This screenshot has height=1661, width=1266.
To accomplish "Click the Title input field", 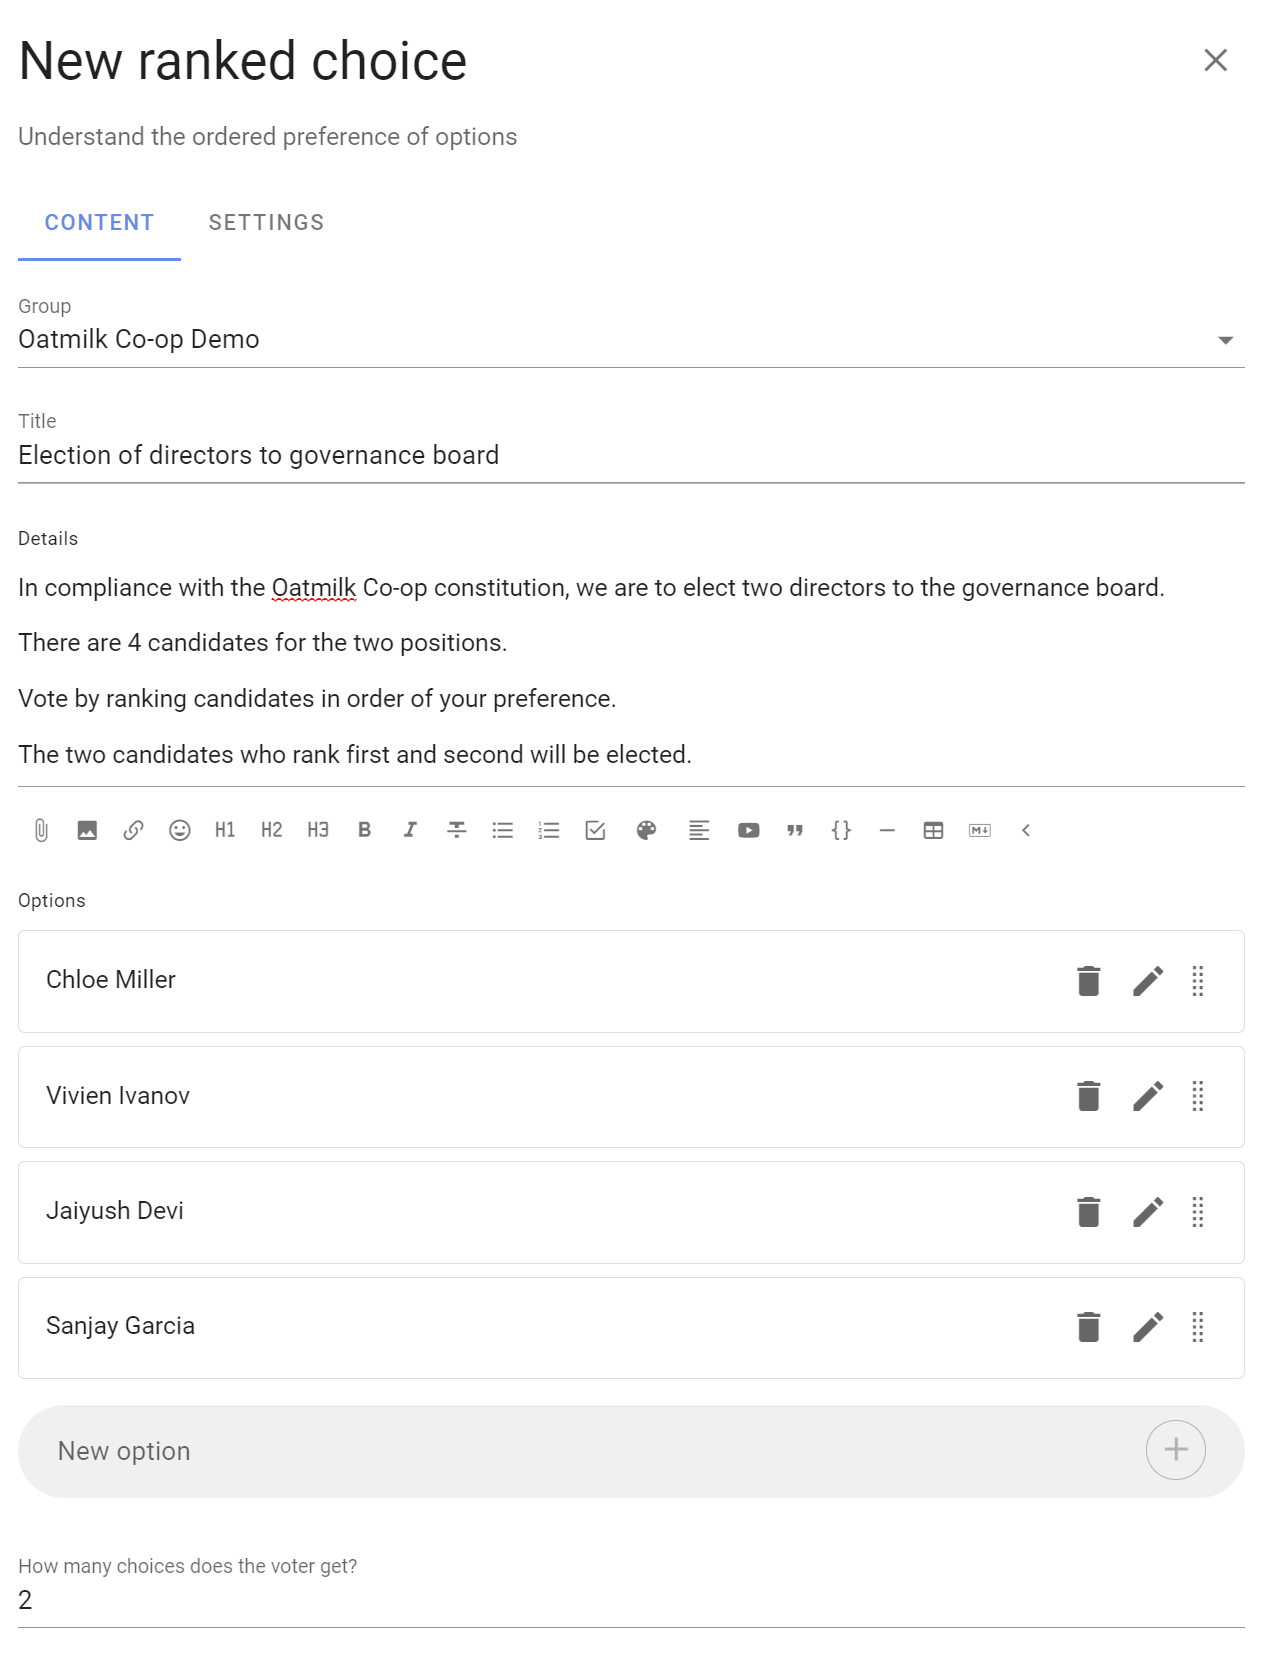I will coord(631,456).
